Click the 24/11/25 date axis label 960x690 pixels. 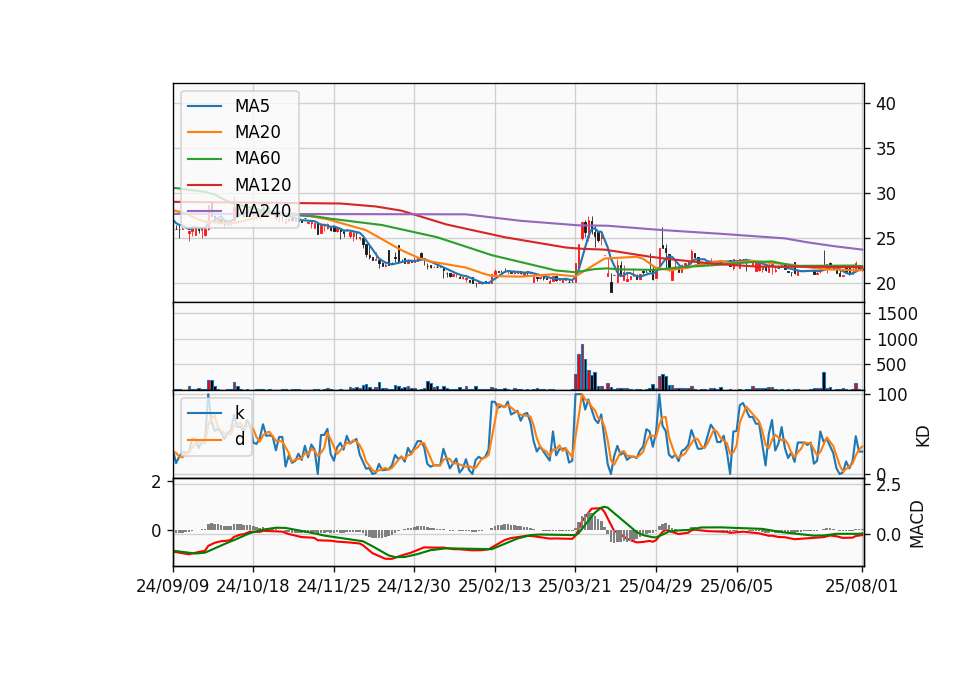click(x=334, y=586)
